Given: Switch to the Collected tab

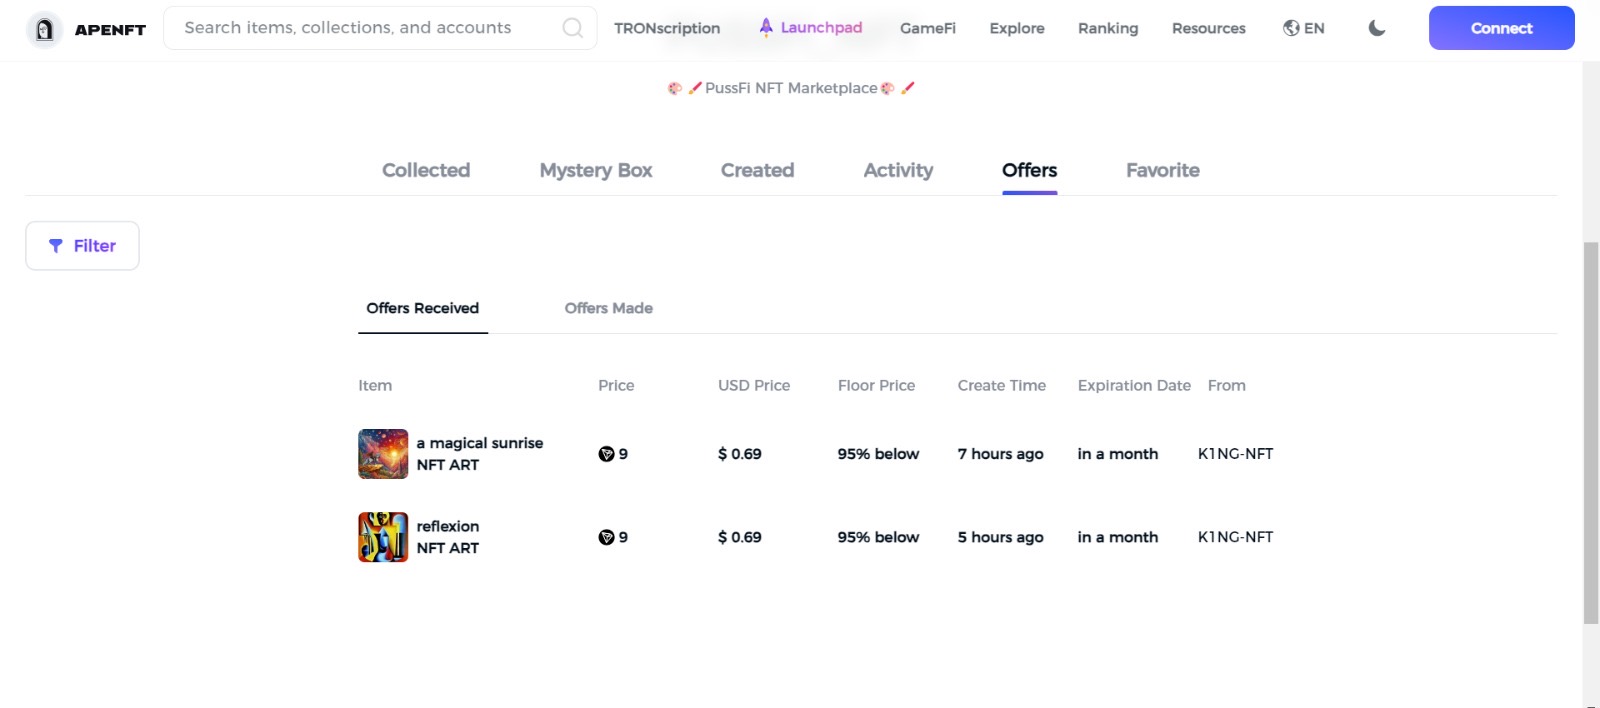Looking at the screenshot, I should (x=426, y=170).
